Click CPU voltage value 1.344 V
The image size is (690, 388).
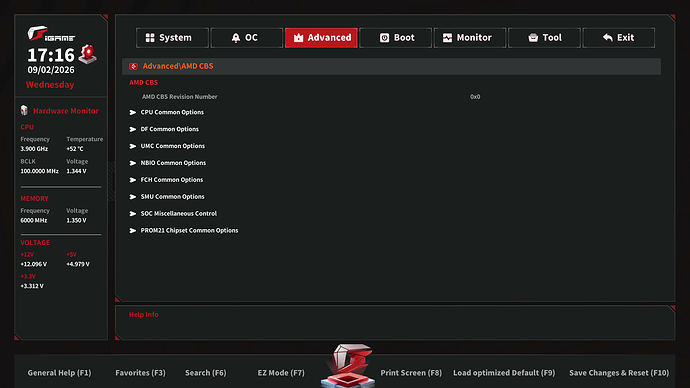pos(76,171)
